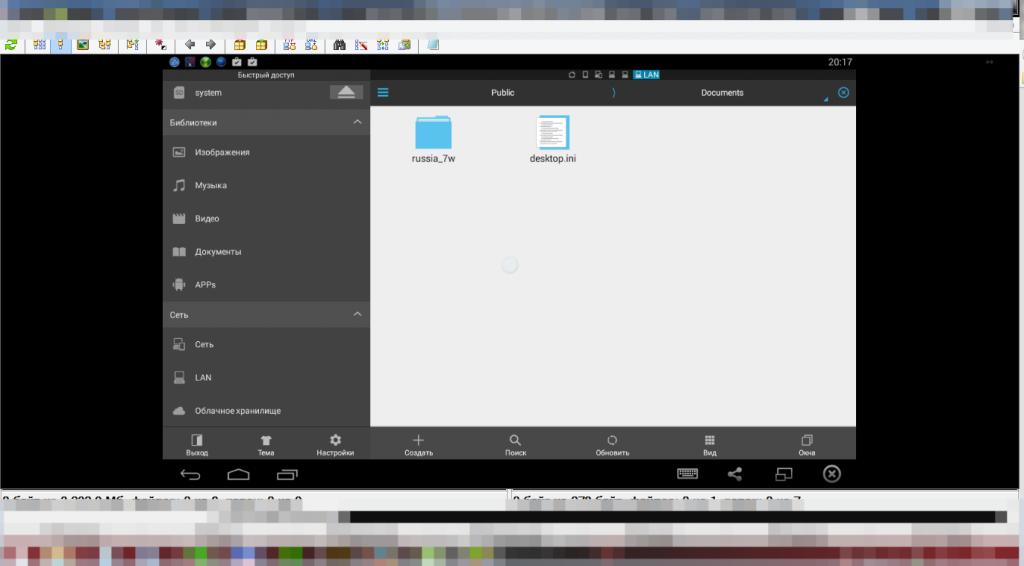Open the russia_7w folder
Image resolution: width=1024 pixels, height=566 pixels.
pos(433,138)
